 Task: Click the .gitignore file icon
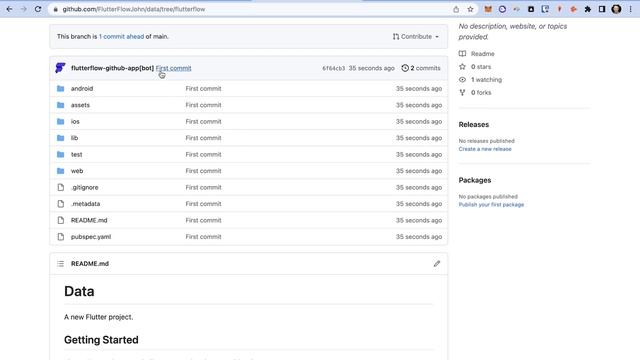tap(61, 187)
